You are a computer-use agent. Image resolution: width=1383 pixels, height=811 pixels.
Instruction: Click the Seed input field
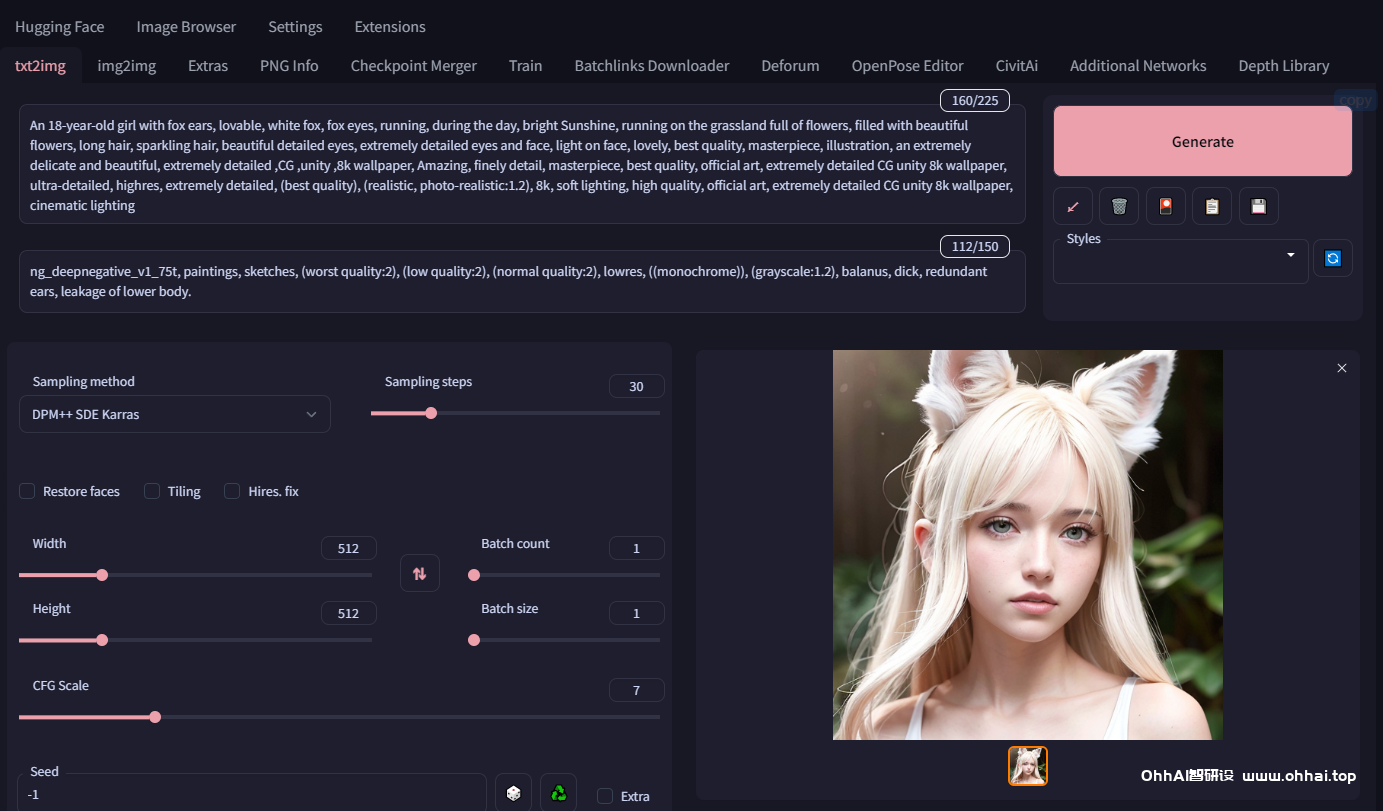252,794
